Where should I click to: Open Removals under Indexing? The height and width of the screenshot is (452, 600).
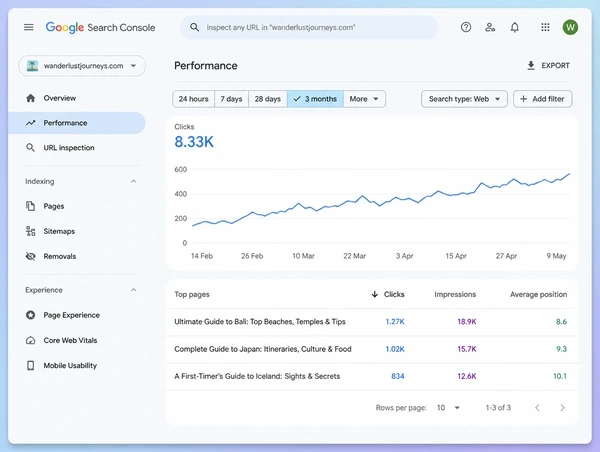click(77, 256)
